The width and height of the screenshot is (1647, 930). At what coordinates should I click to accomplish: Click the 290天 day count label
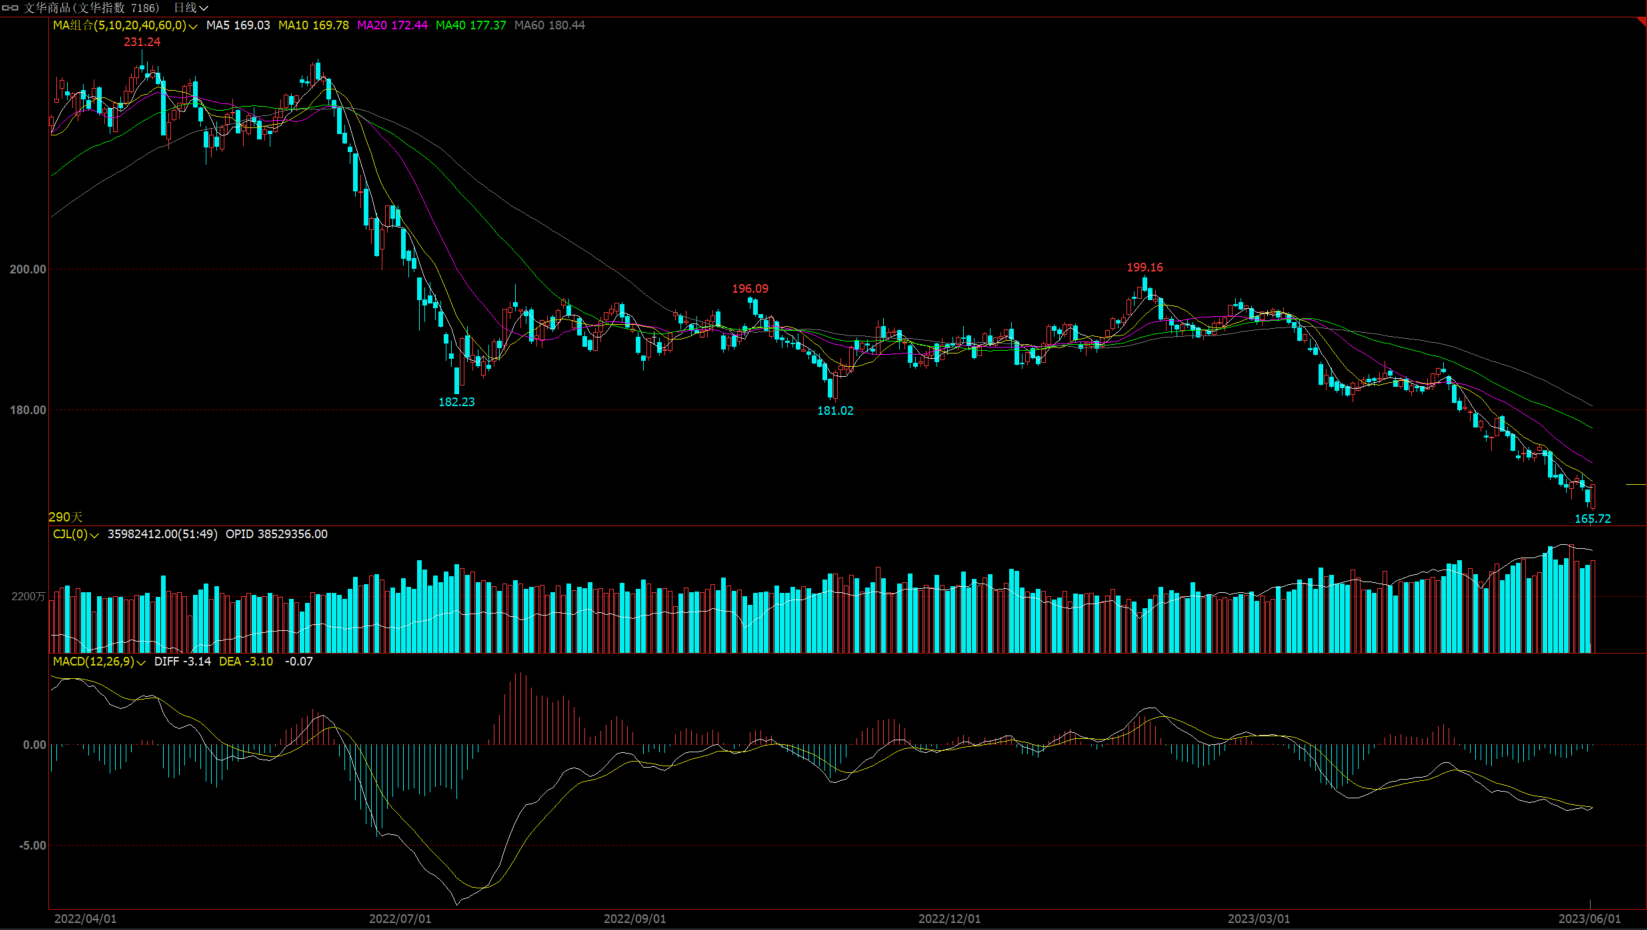66,517
